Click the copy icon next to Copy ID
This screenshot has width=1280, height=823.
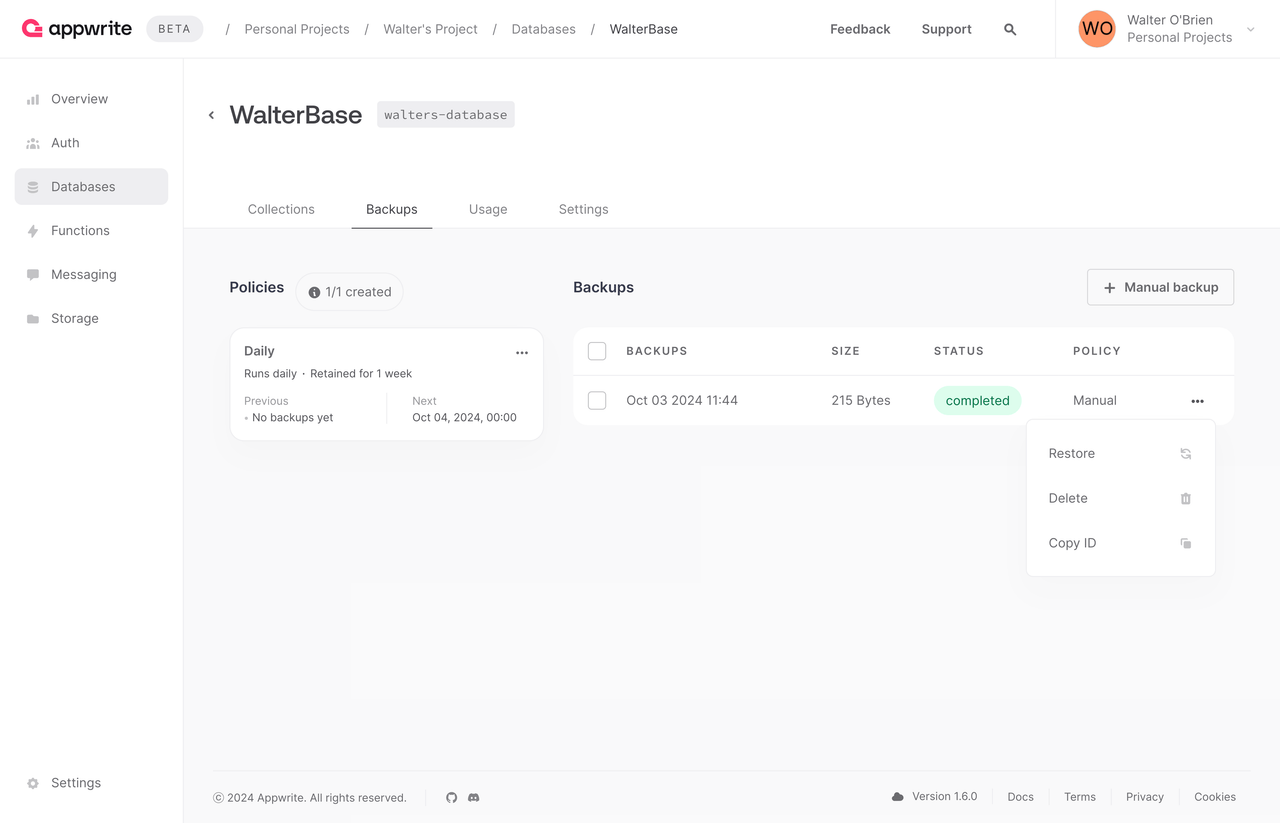1186,544
